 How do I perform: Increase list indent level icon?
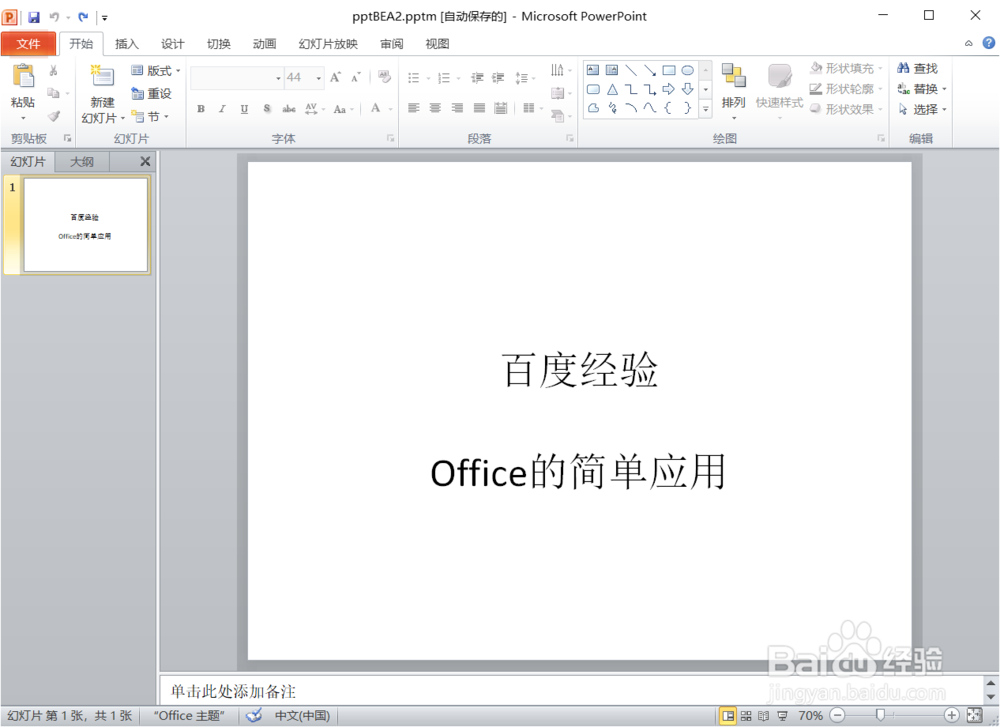498,78
